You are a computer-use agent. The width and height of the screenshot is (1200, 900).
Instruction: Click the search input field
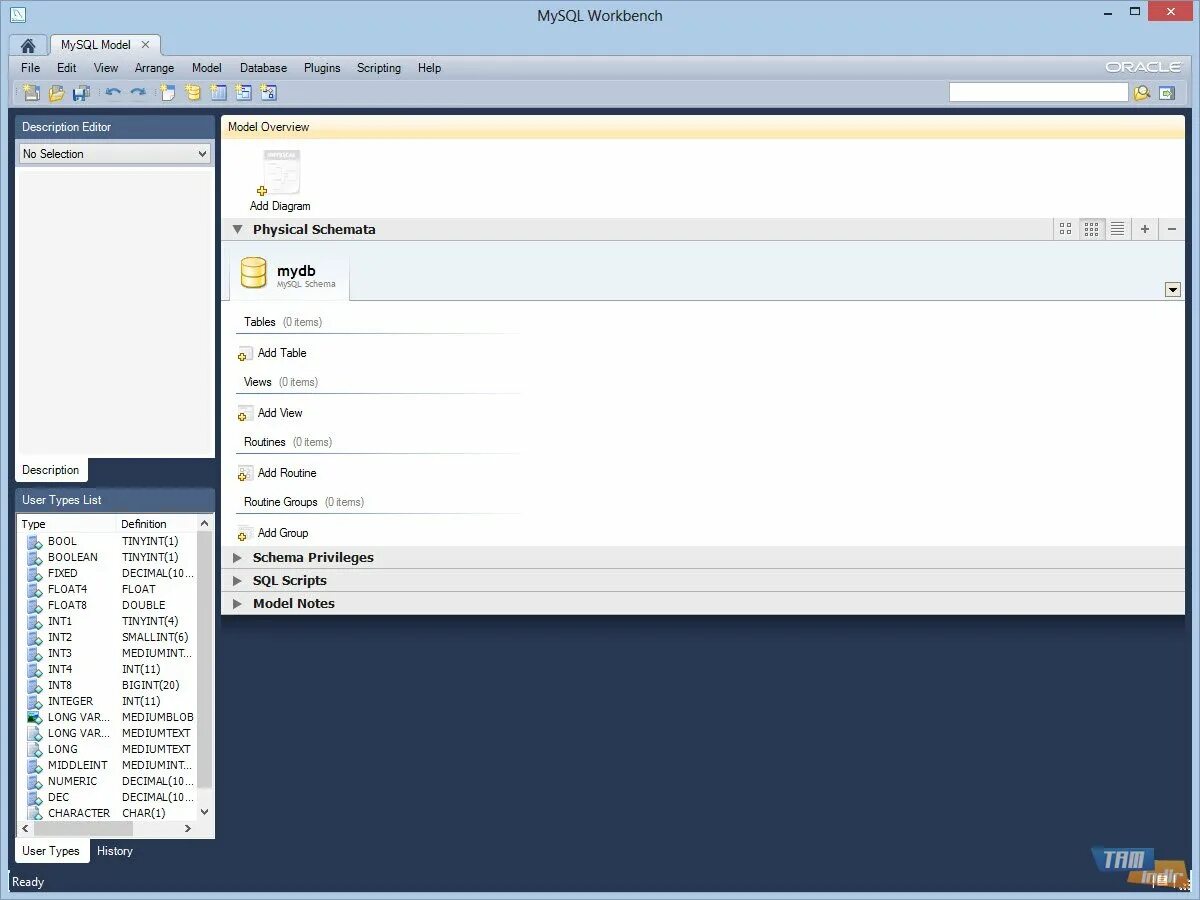coord(1038,92)
